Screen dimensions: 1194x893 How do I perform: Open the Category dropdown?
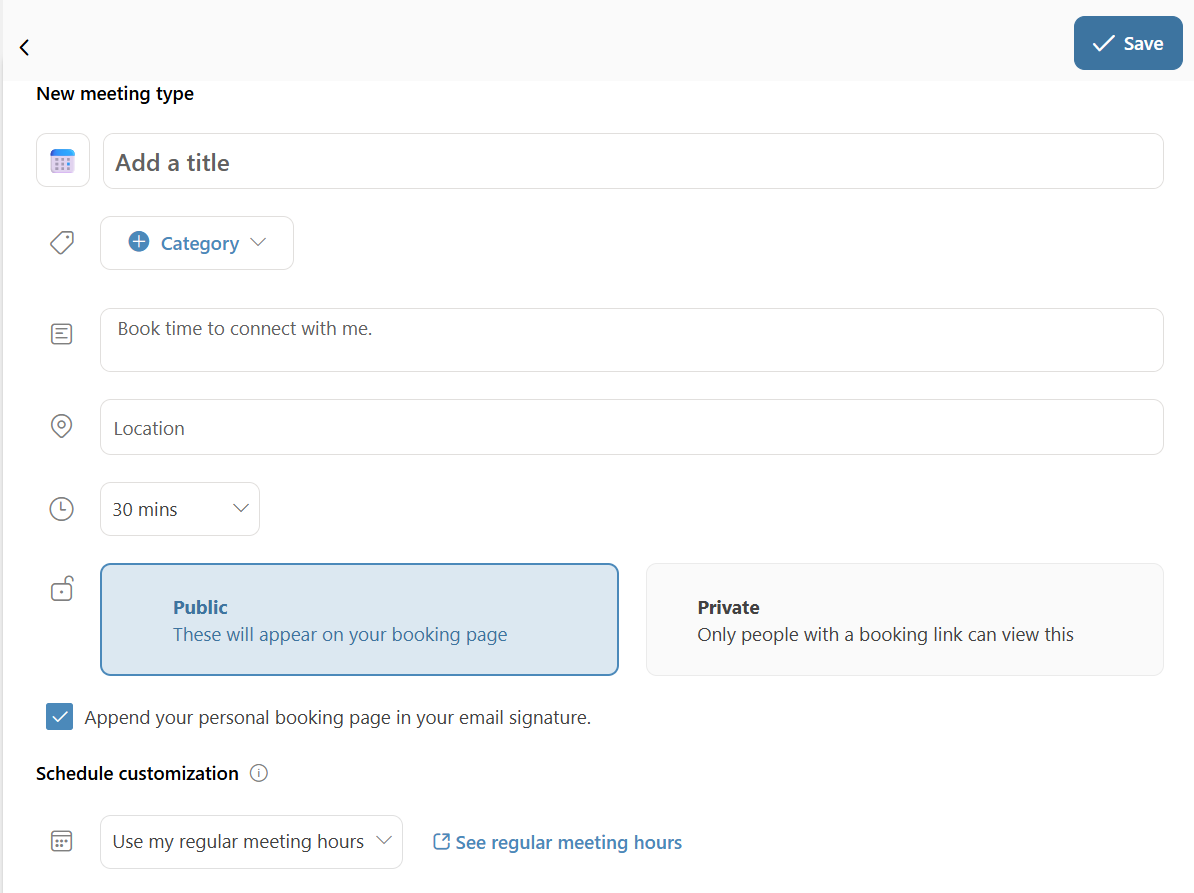197,243
